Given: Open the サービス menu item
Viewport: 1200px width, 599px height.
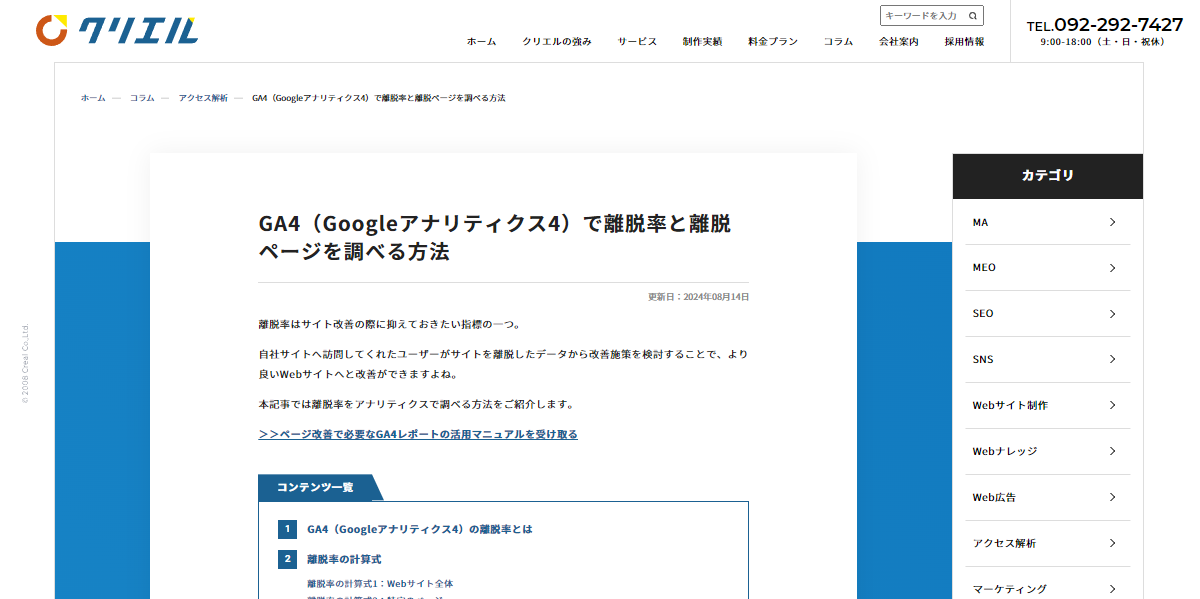Looking at the screenshot, I should [x=637, y=42].
